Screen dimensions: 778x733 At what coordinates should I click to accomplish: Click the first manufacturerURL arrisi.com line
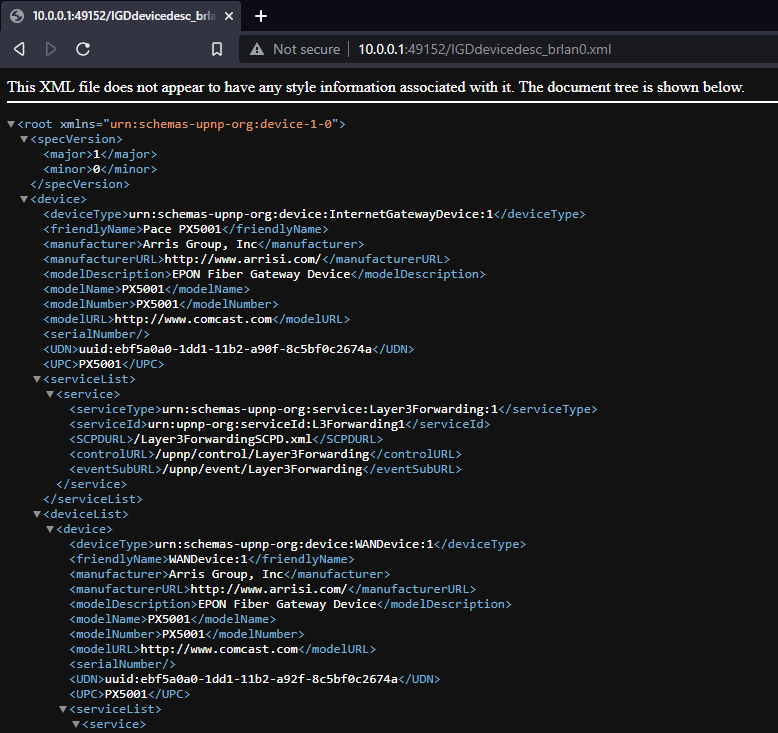click(247, 259)
